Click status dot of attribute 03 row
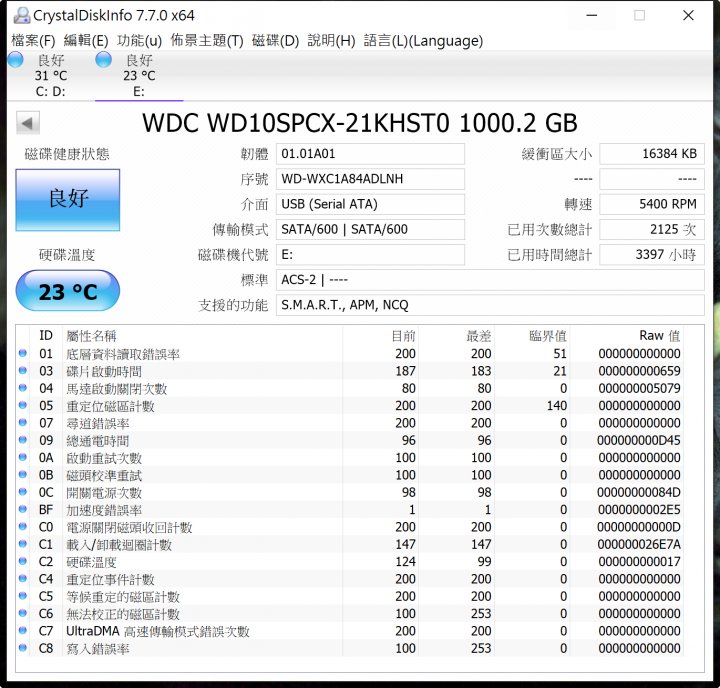 22,370
